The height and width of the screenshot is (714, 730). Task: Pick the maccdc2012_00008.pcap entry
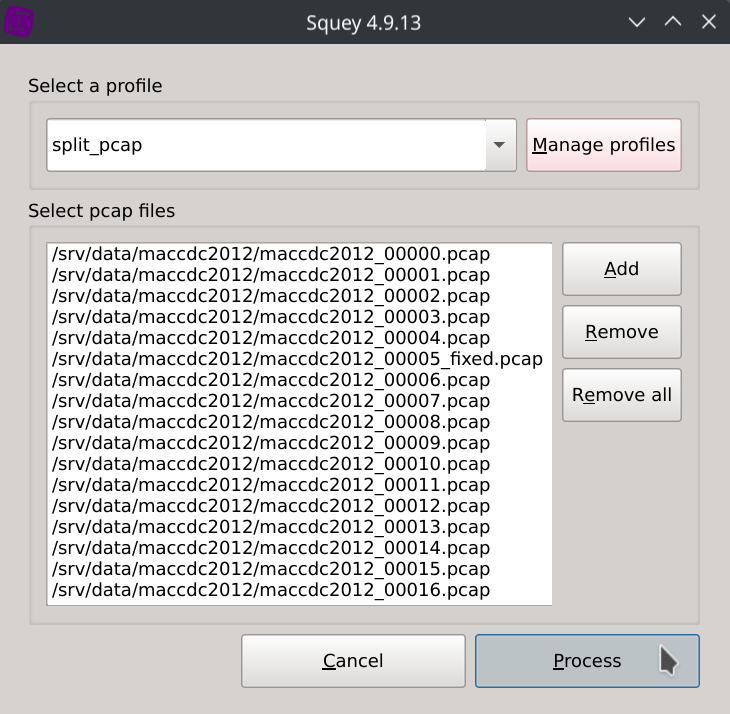tap(271, 422)
